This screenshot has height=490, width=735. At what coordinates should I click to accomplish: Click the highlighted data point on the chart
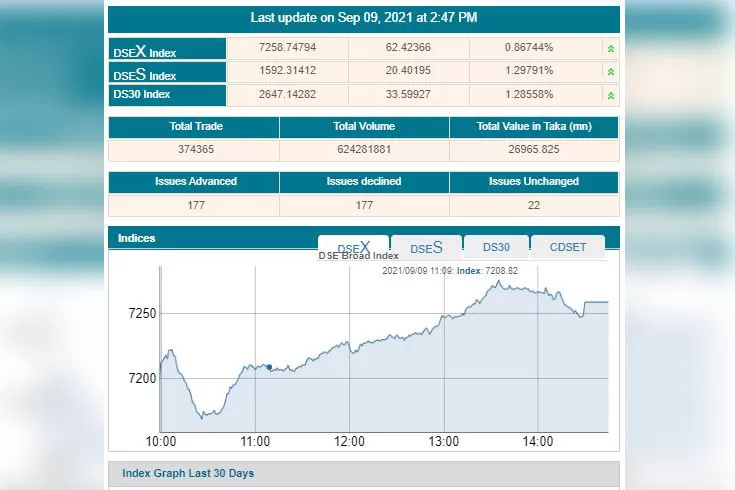[269, 367]
